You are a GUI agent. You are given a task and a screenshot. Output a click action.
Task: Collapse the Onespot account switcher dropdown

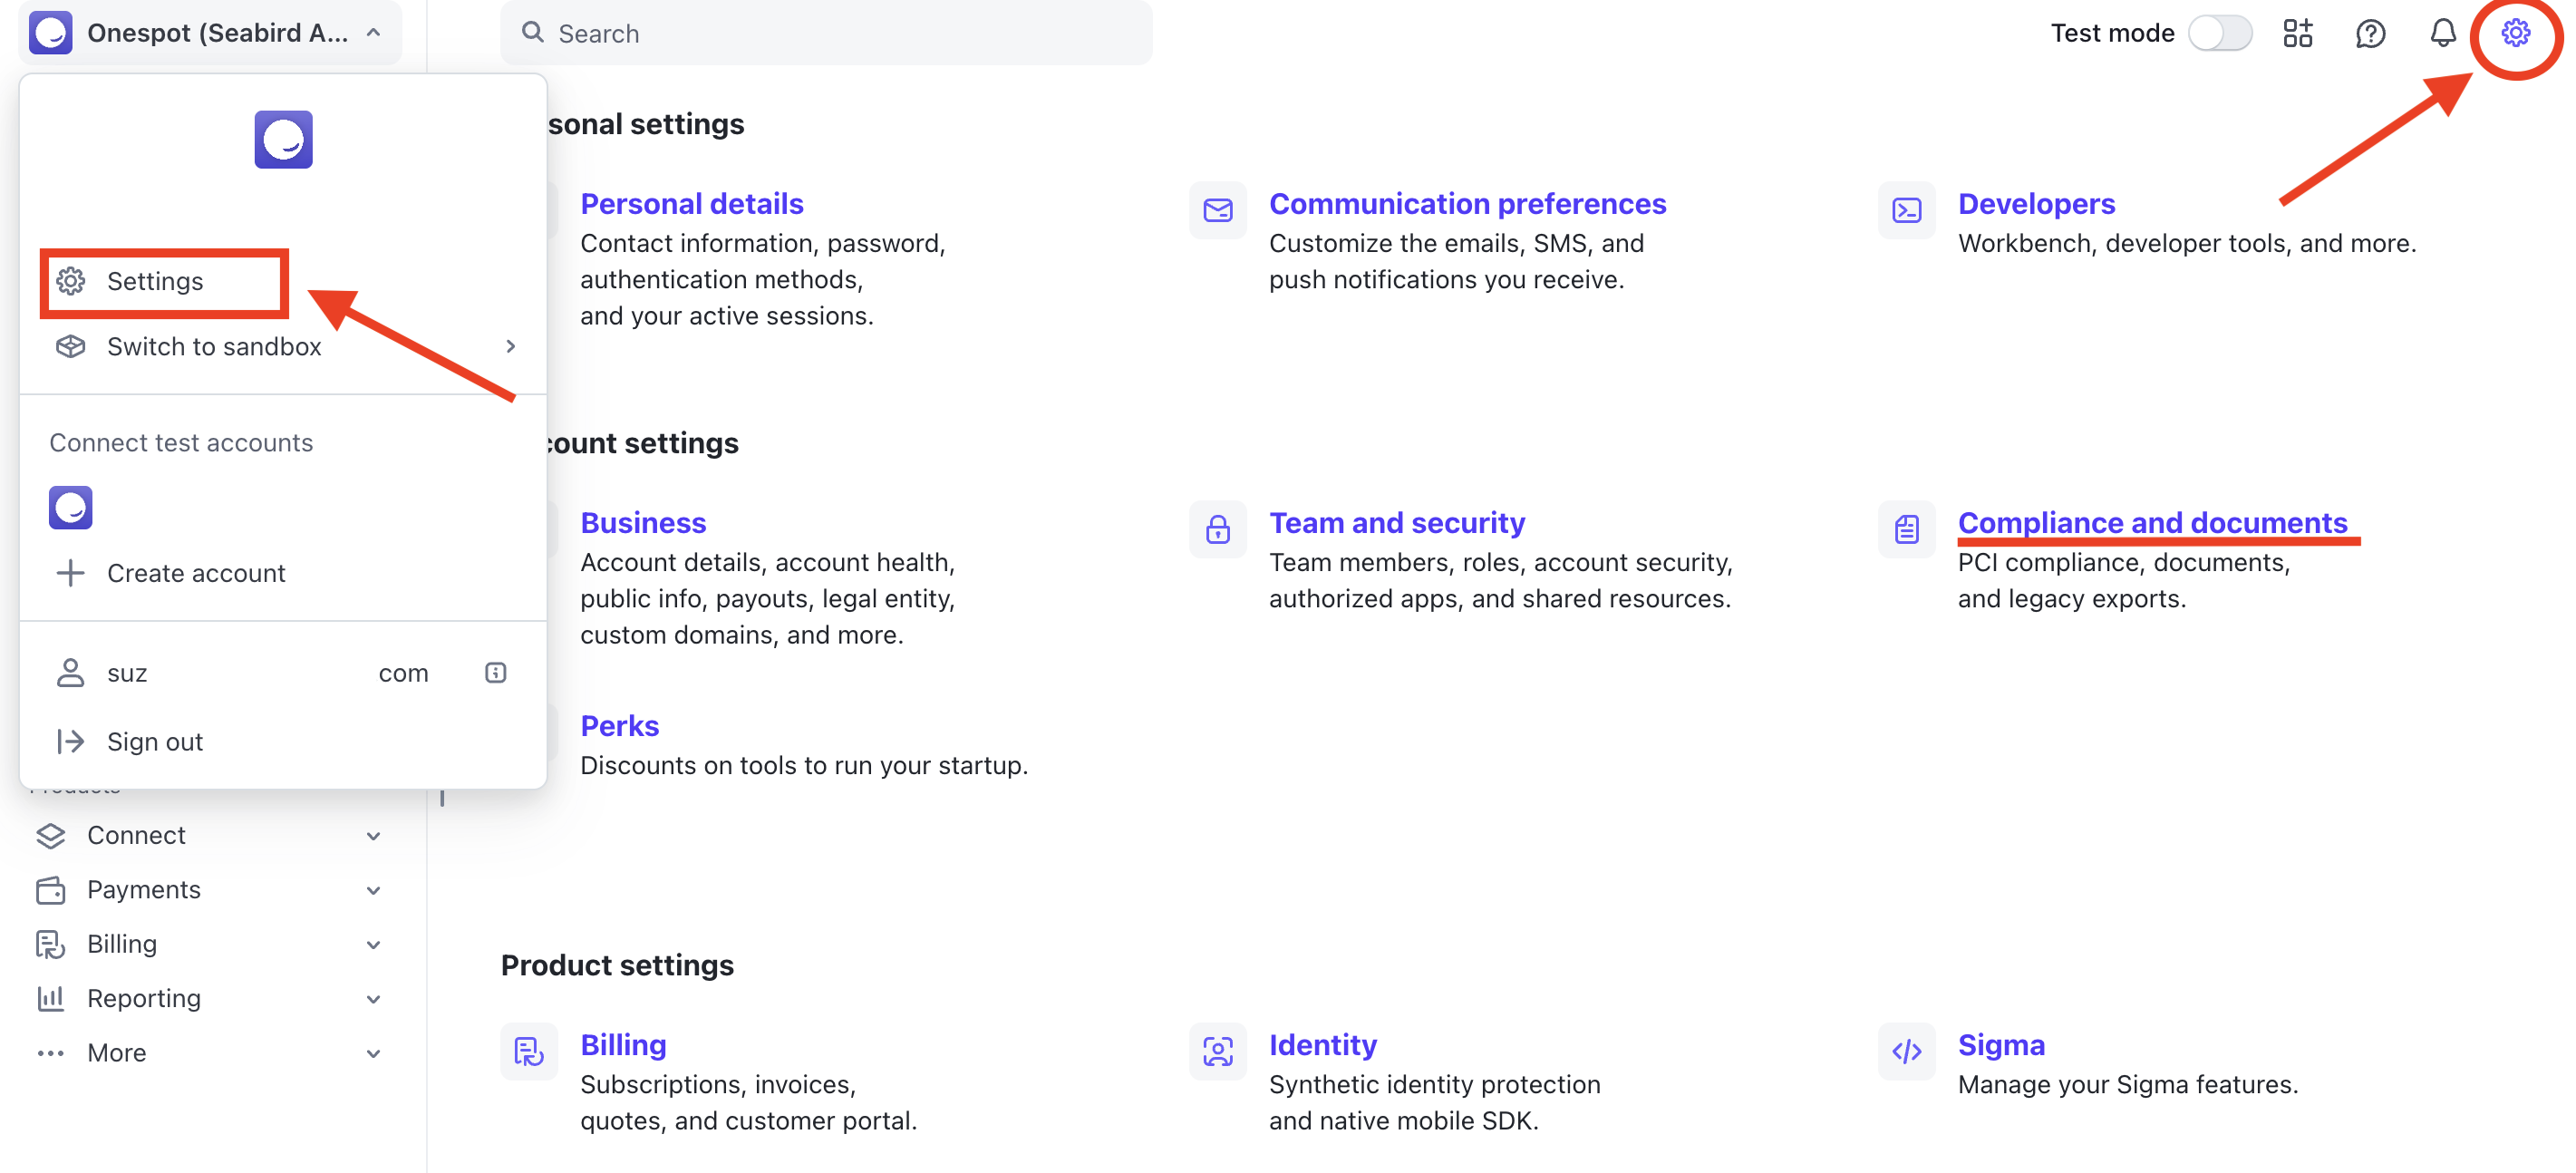click(x=210, y=33)
